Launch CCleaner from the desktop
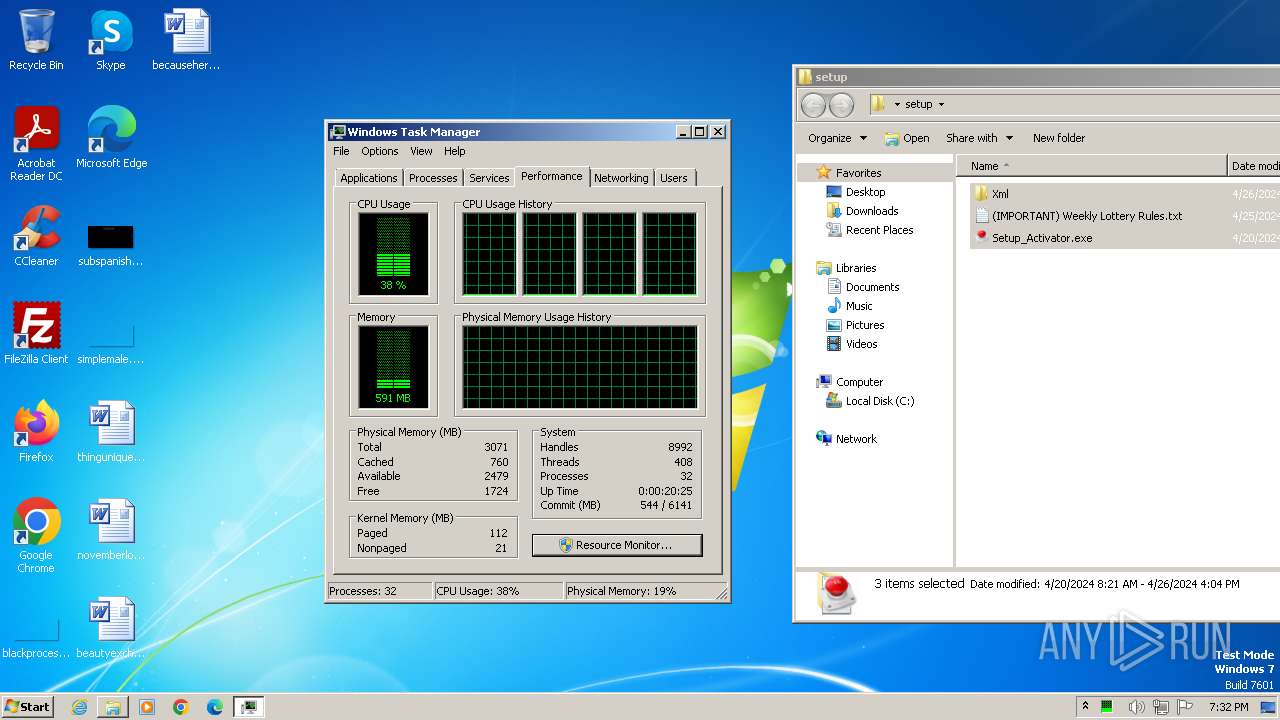 point(36,236)
